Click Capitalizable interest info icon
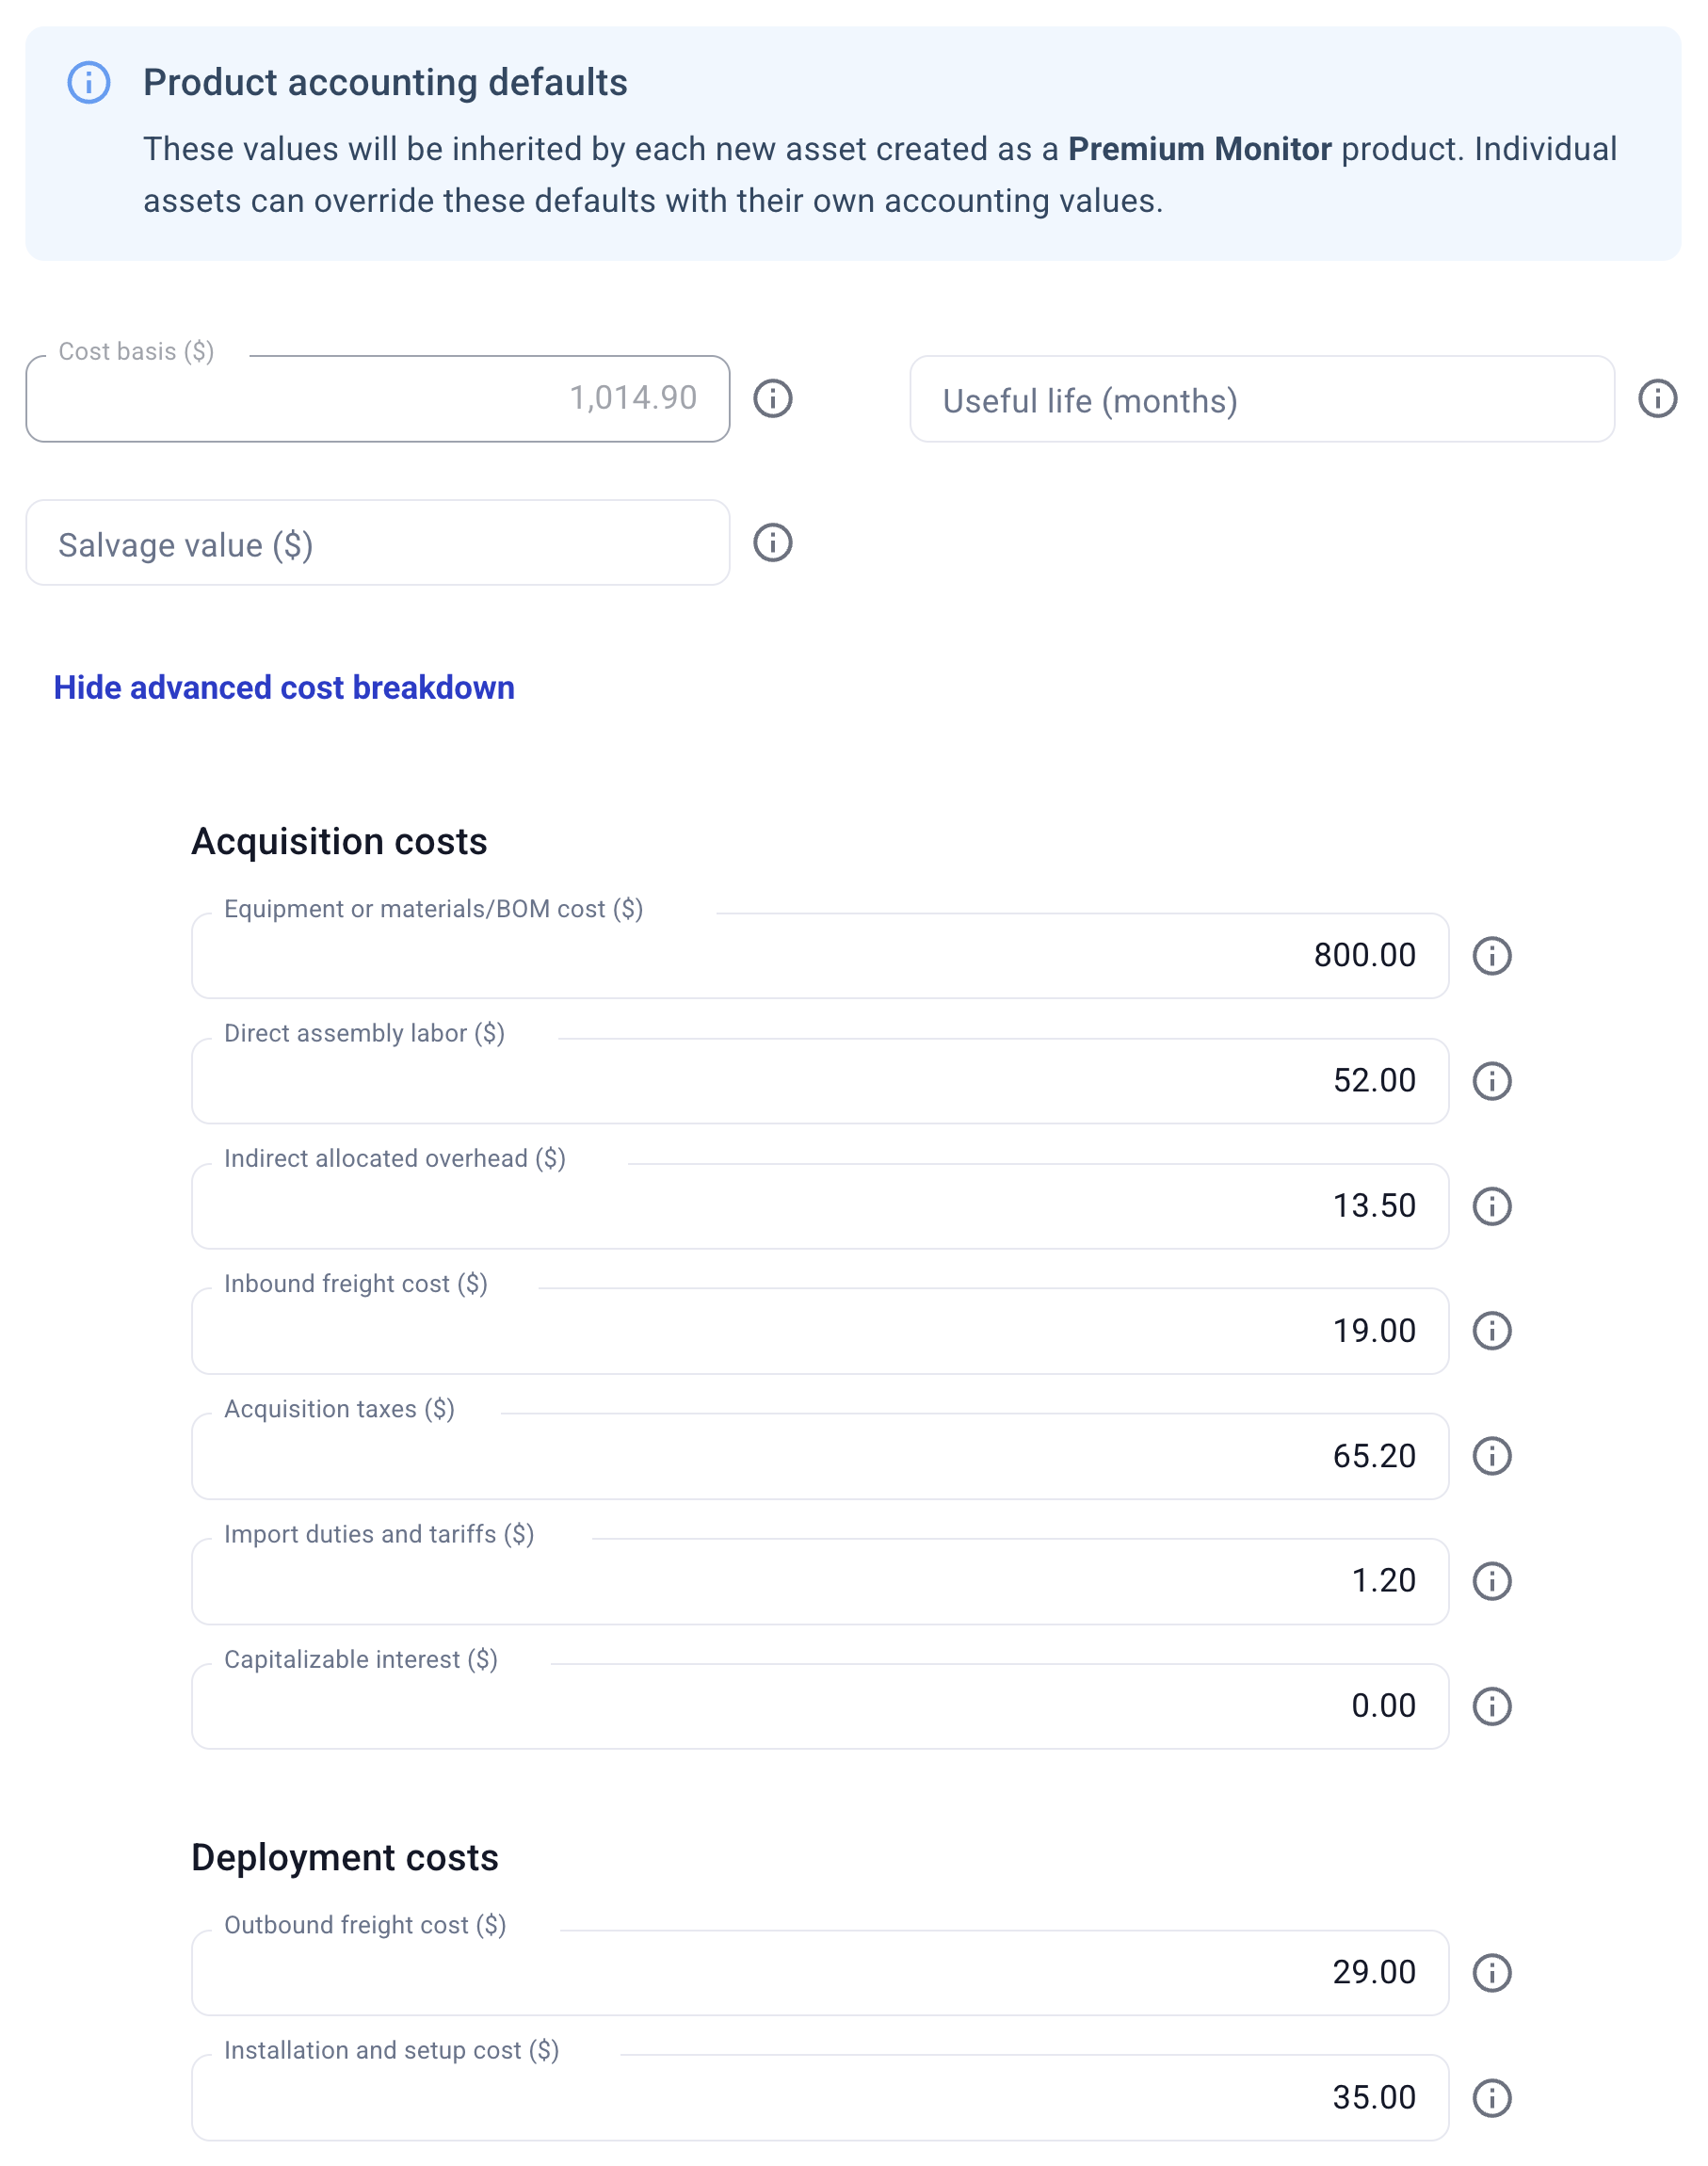This screenshot has height=2166, width=1708. [1491, 1706]
